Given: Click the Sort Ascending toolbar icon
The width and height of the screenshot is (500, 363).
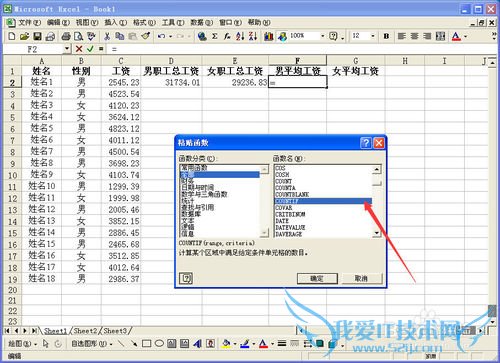Looking at the screenshot, I should pyautogui.click(x=240, y=36).
